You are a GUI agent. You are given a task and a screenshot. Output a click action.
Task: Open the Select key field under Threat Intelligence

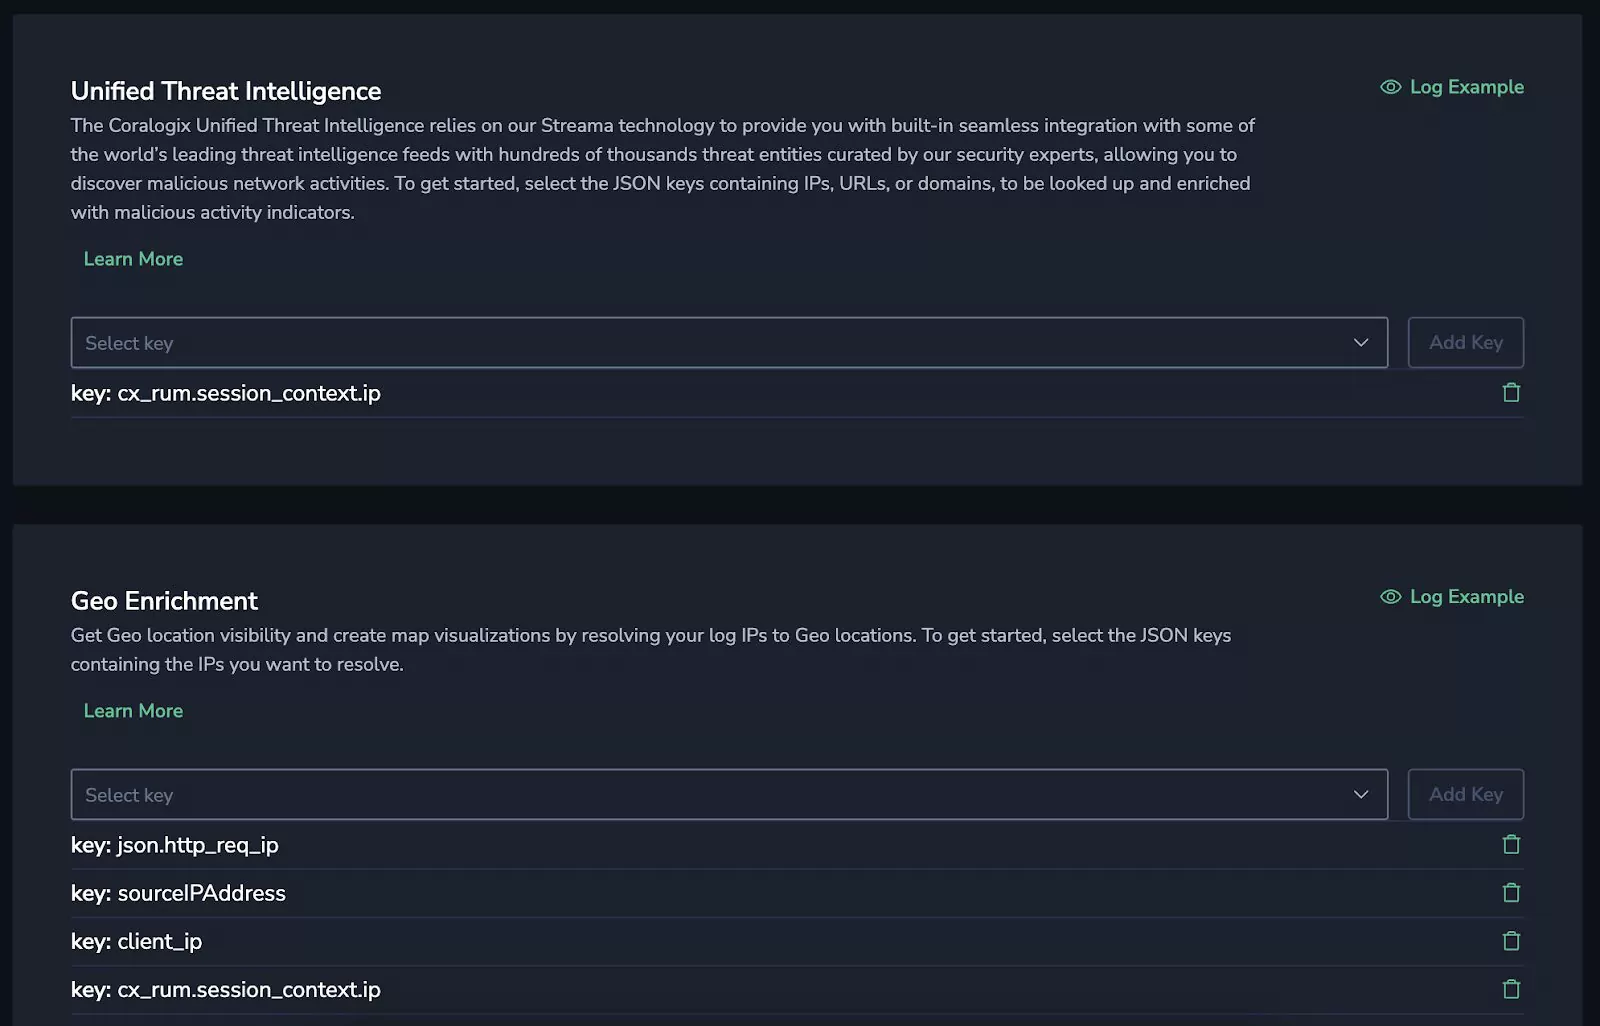(729, 343)
